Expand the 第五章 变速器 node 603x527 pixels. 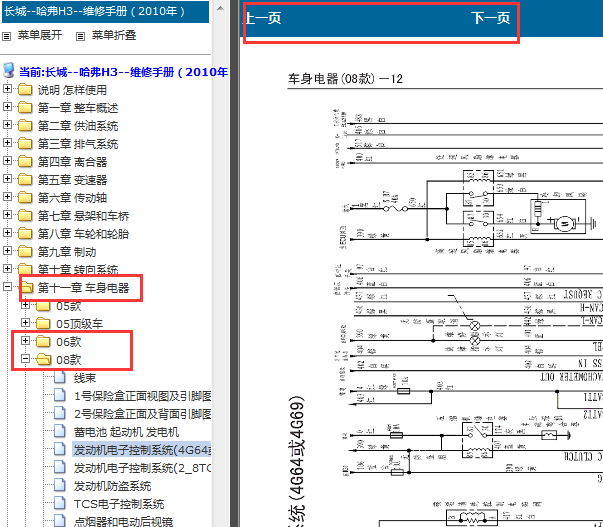[7, 178]
